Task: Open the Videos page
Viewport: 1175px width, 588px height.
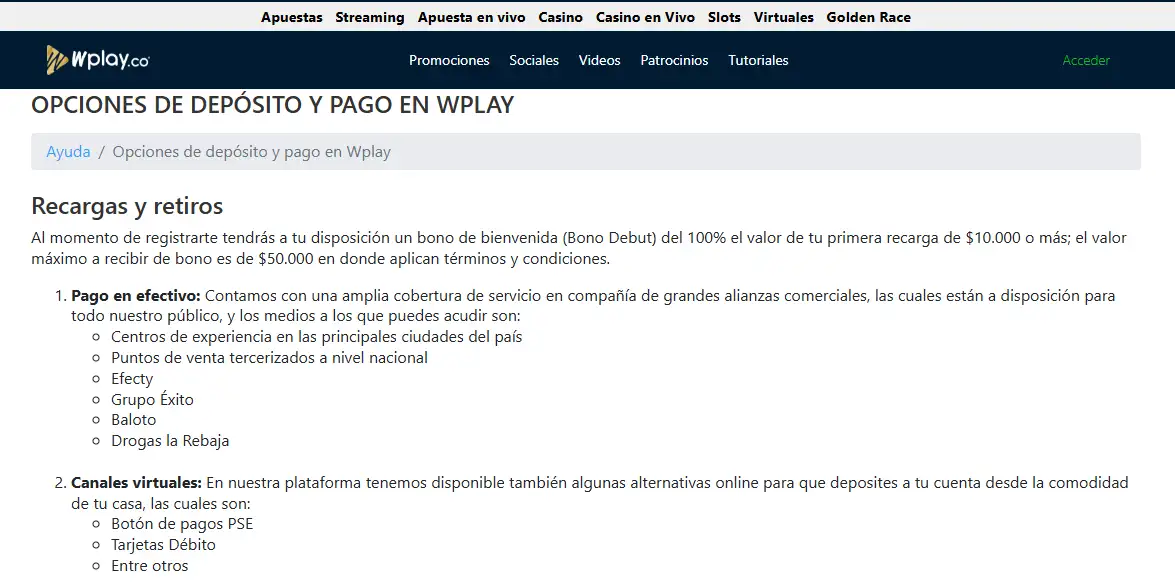Action: (599, 60)
